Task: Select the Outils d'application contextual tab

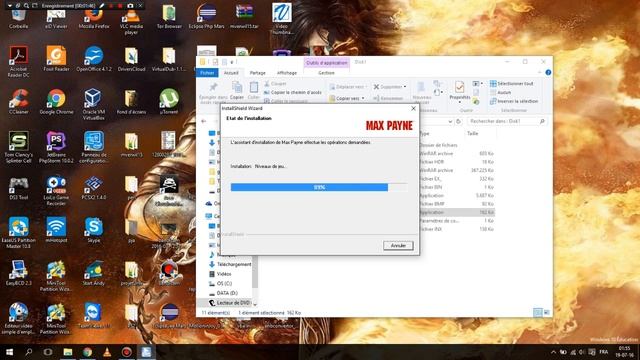Action: point(327,63)
